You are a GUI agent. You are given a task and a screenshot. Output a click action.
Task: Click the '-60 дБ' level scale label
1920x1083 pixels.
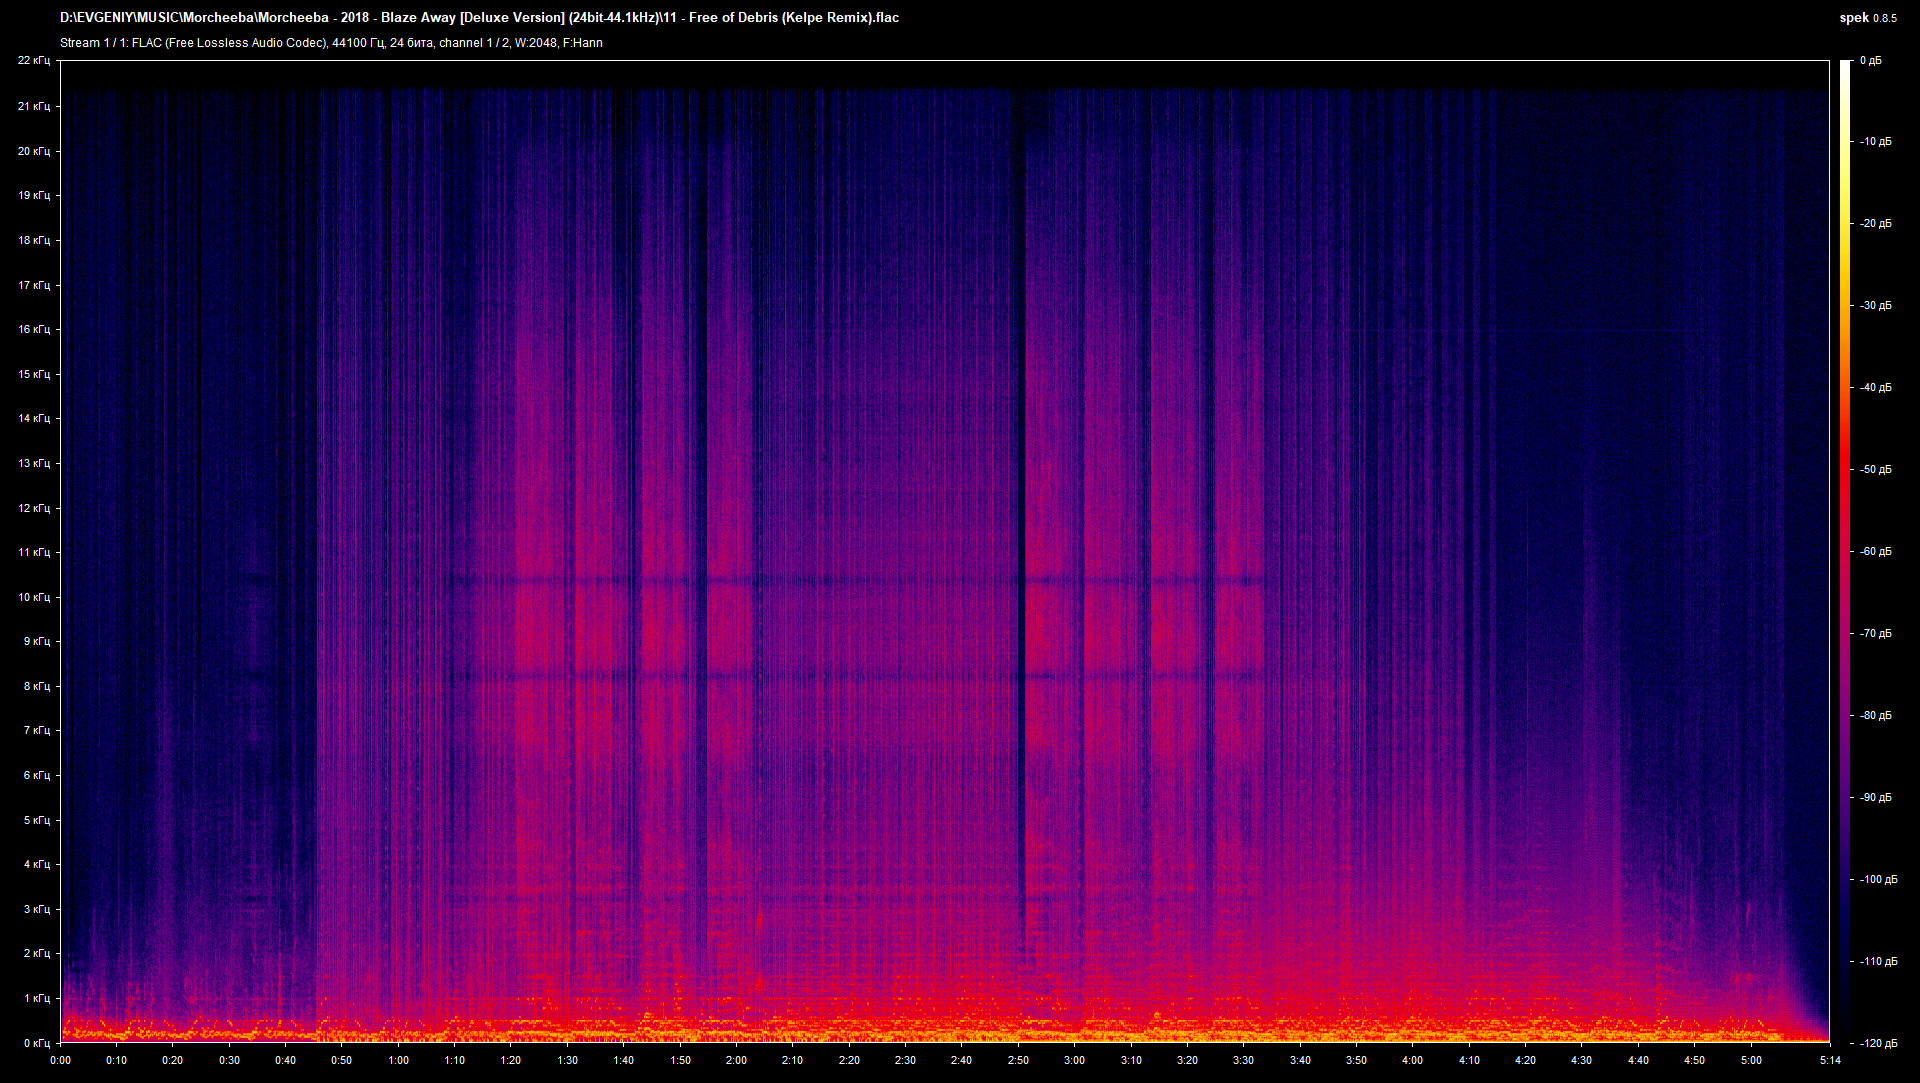[x=1876, y=552]
